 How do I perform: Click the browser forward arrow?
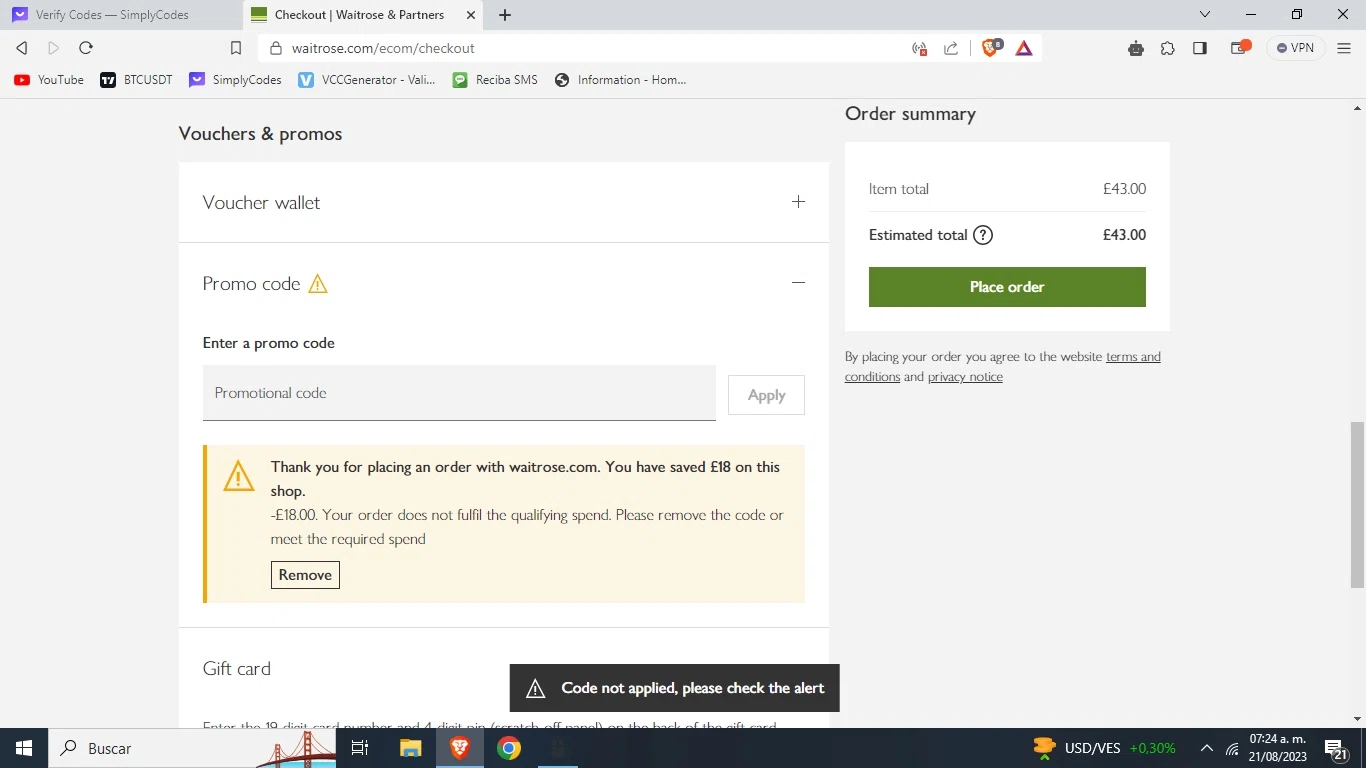pyautogui.click(x=54, y=48)
